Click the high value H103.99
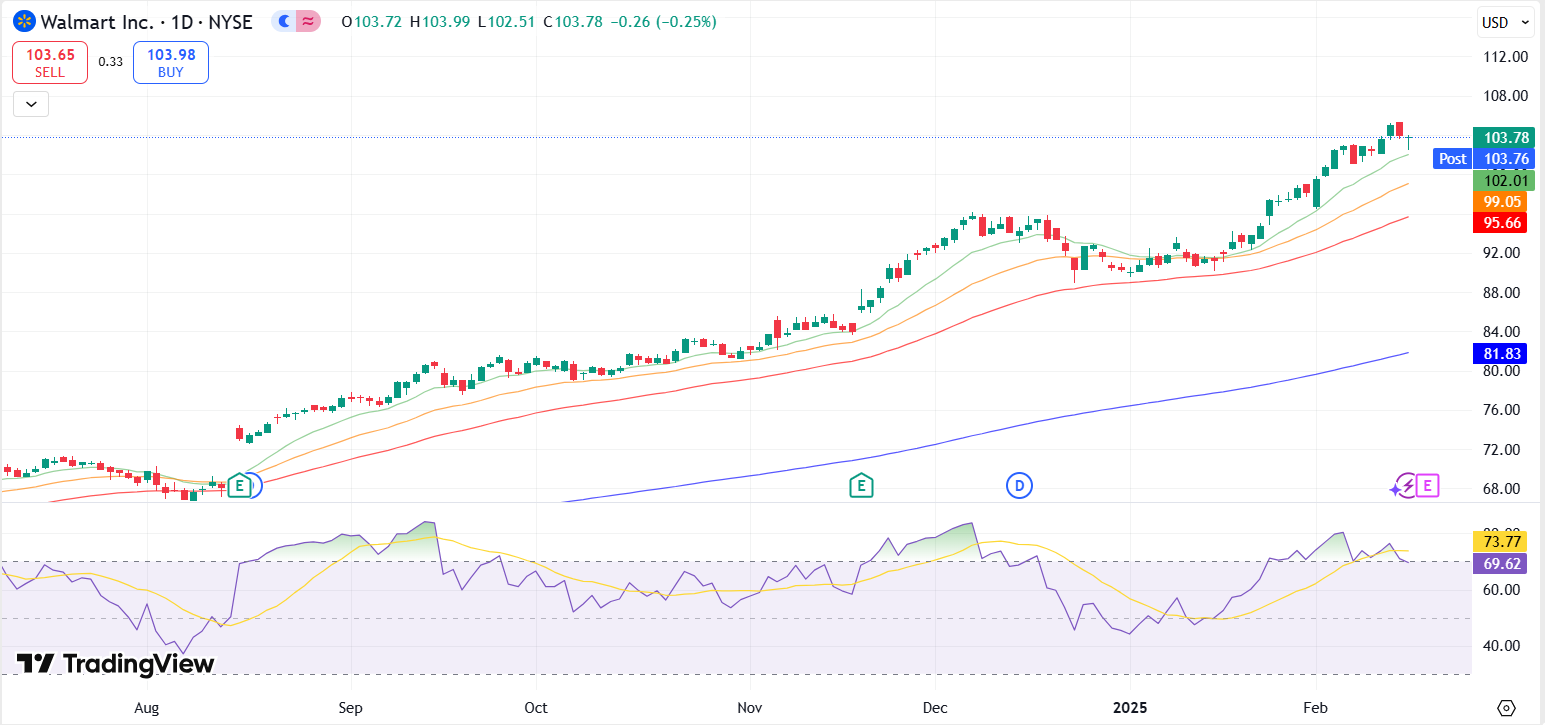This screenshot has width=1545, height=725. pyautogui.click(x=441, y=21)
